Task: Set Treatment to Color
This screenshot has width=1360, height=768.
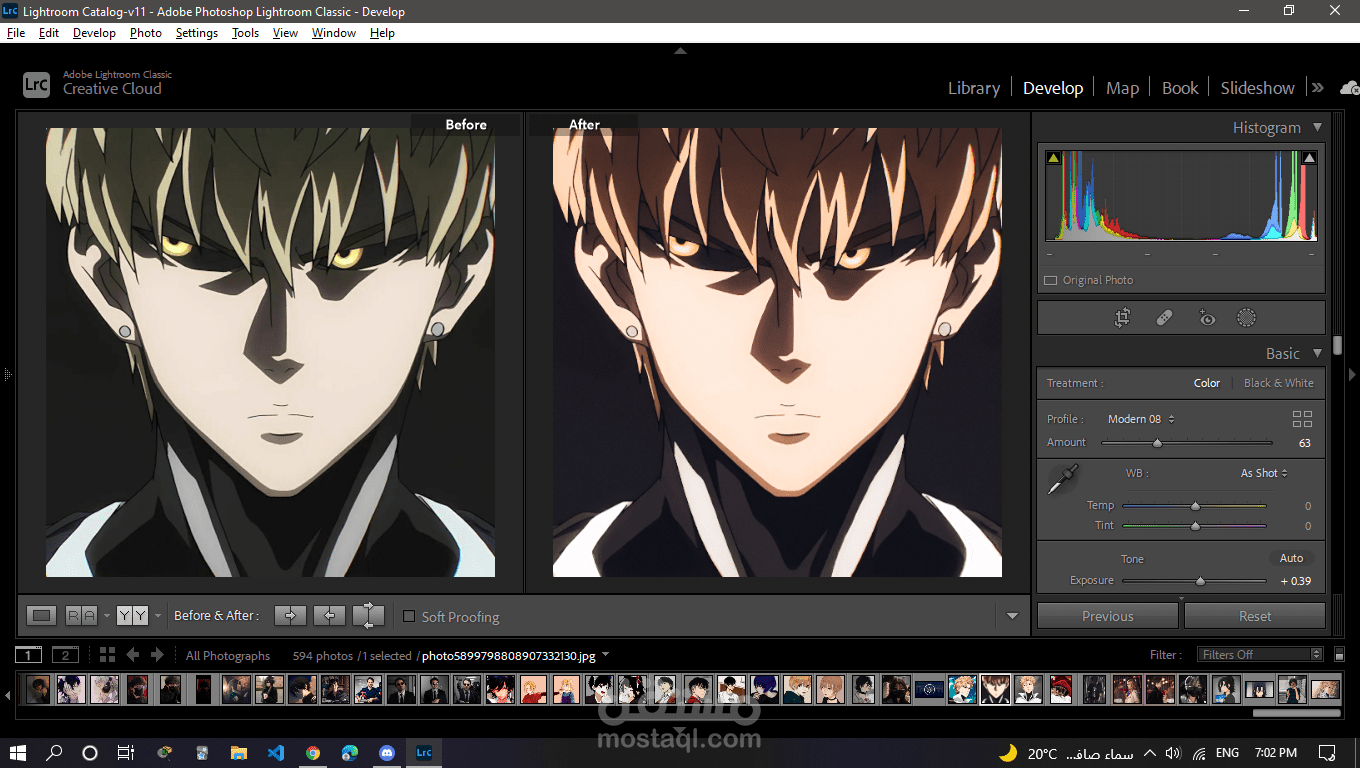Action: point(1207,383)
